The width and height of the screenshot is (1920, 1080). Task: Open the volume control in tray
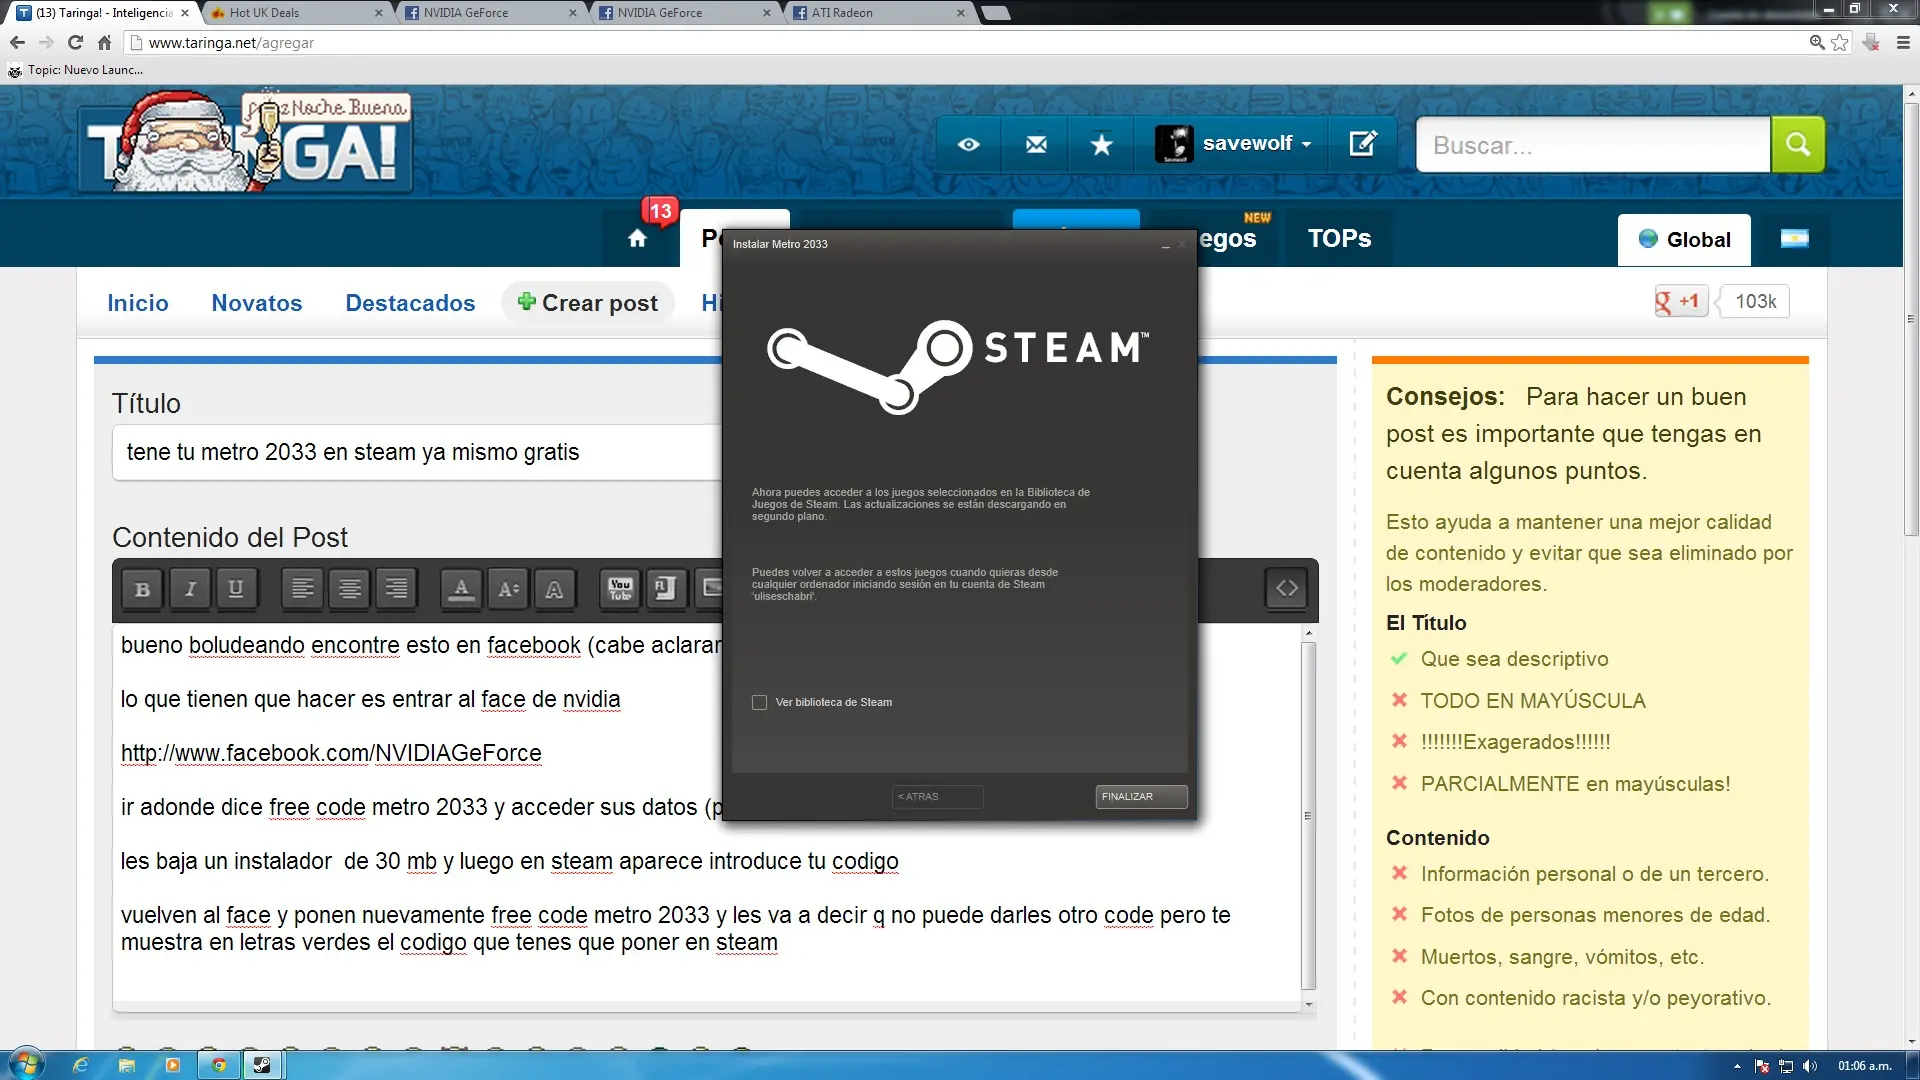[x=1810, y=1066]
